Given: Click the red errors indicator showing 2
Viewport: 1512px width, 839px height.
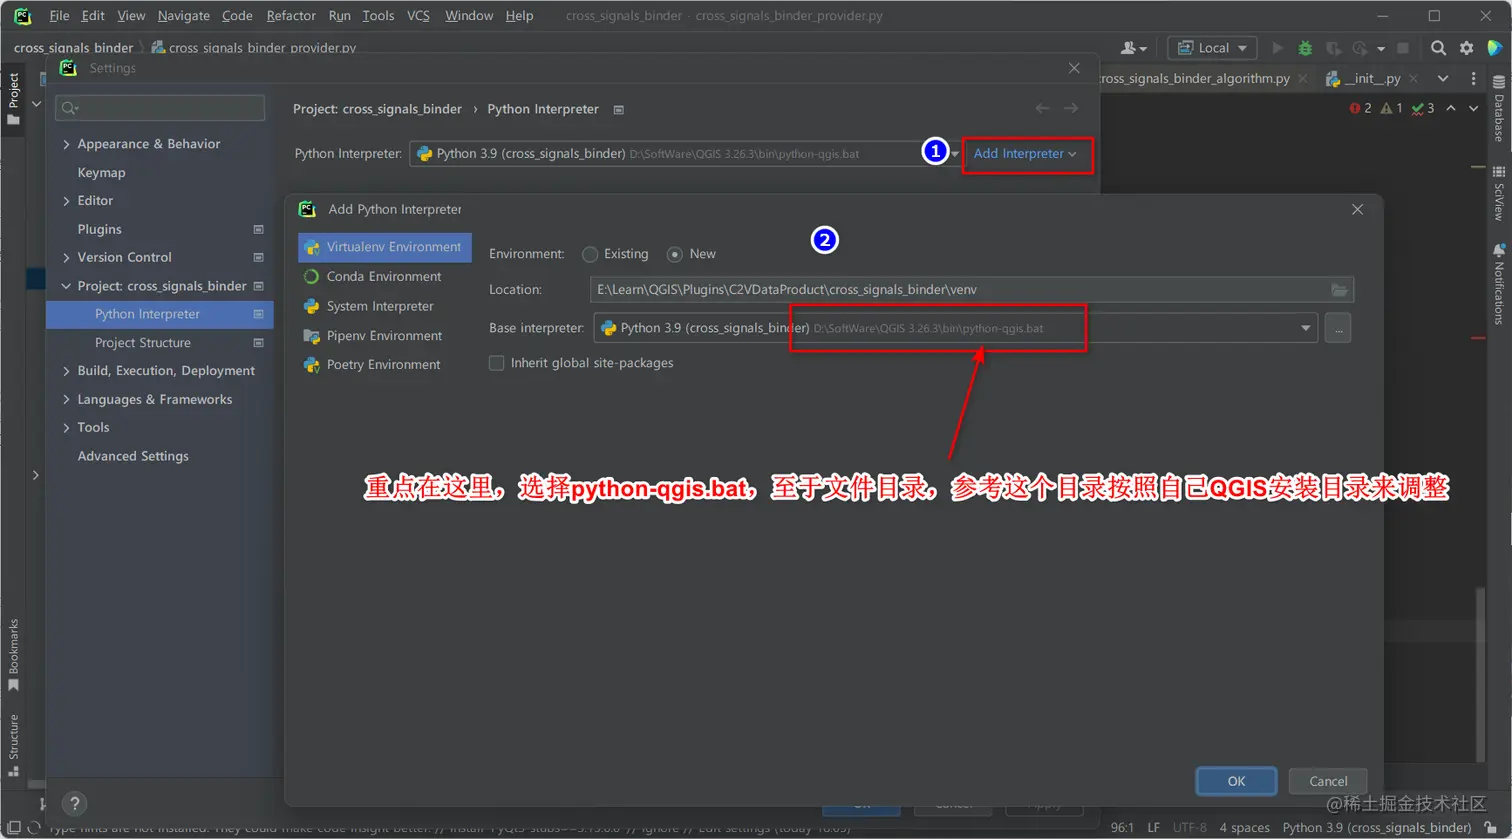Looking at the screenshot, I should point(1360,108).
